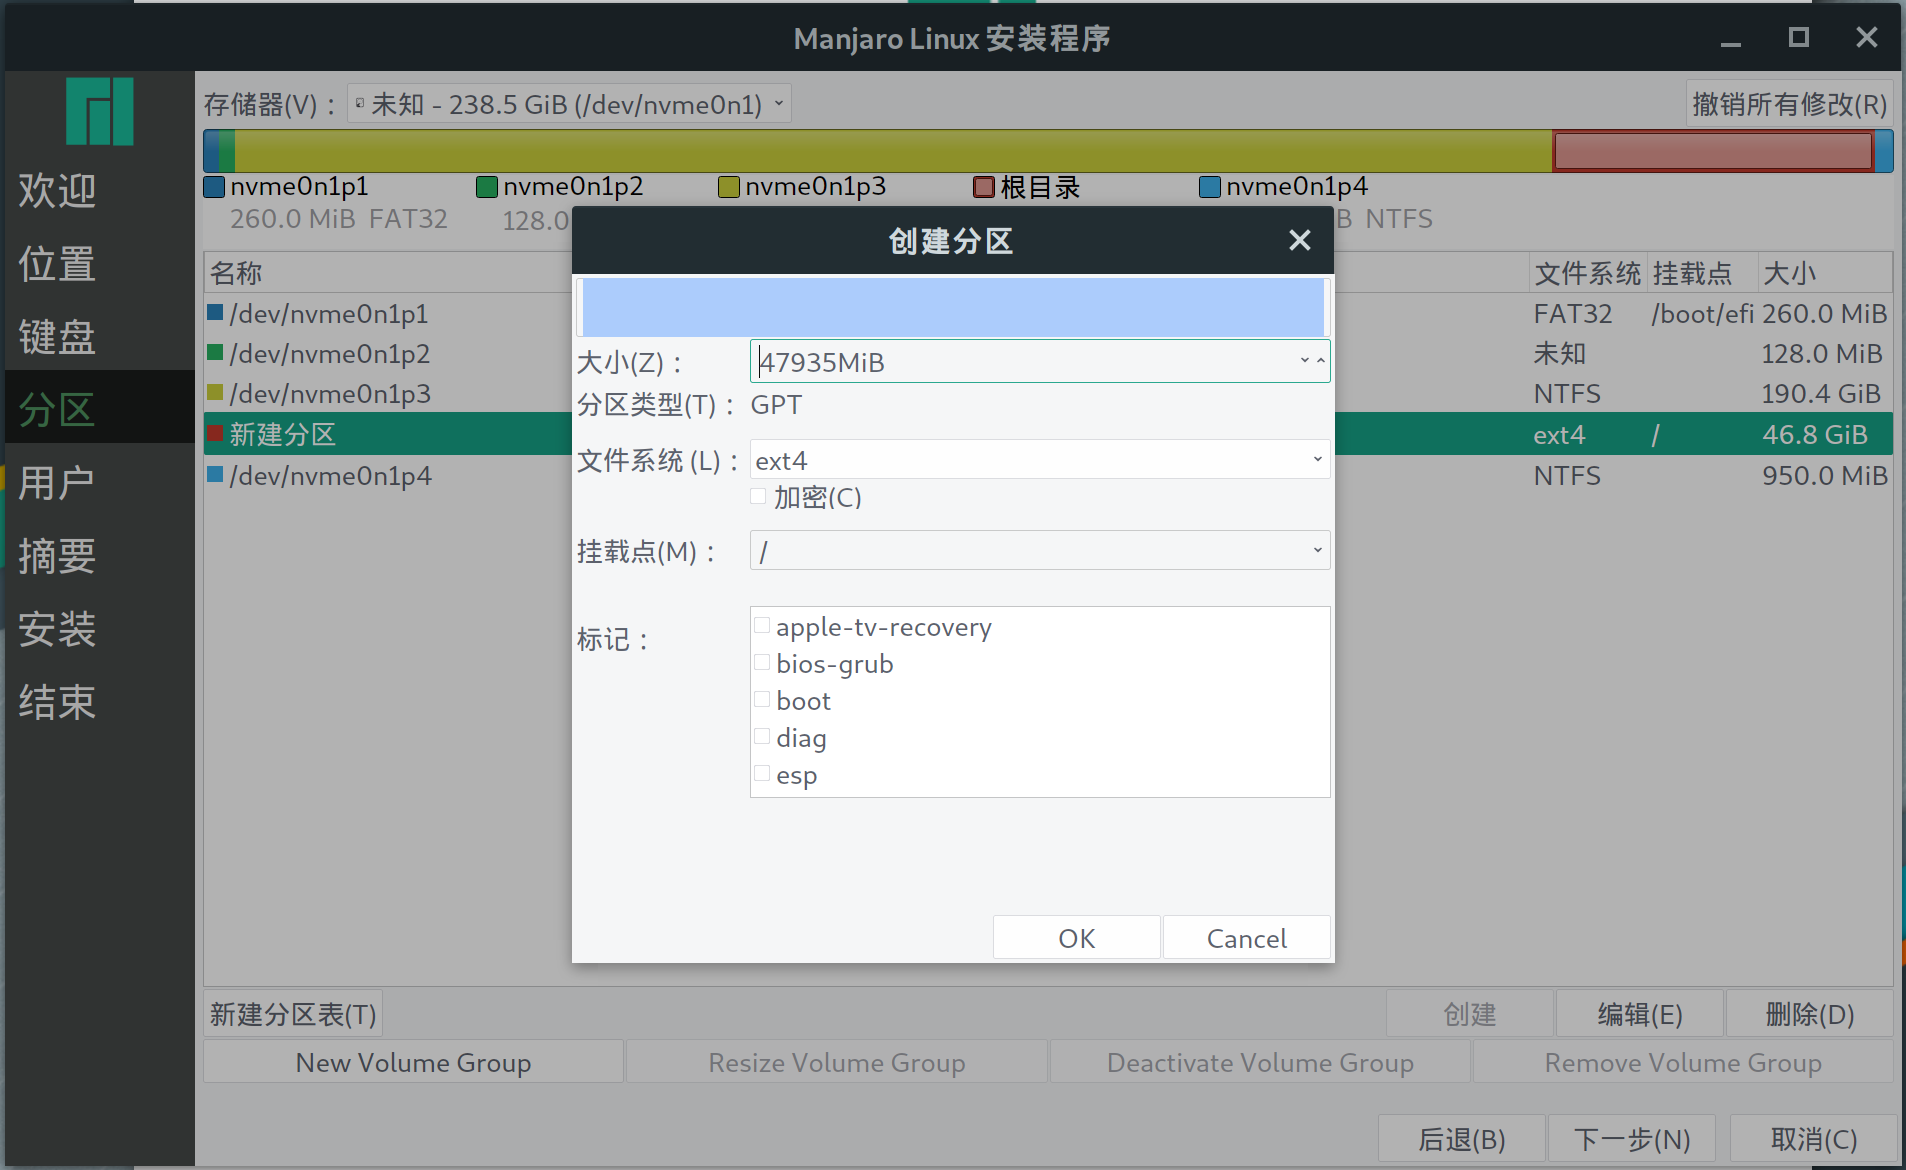Select the 位置 (location) step
The width and height of the screenshot is (1906, 1170).
[x=55, y=263]
